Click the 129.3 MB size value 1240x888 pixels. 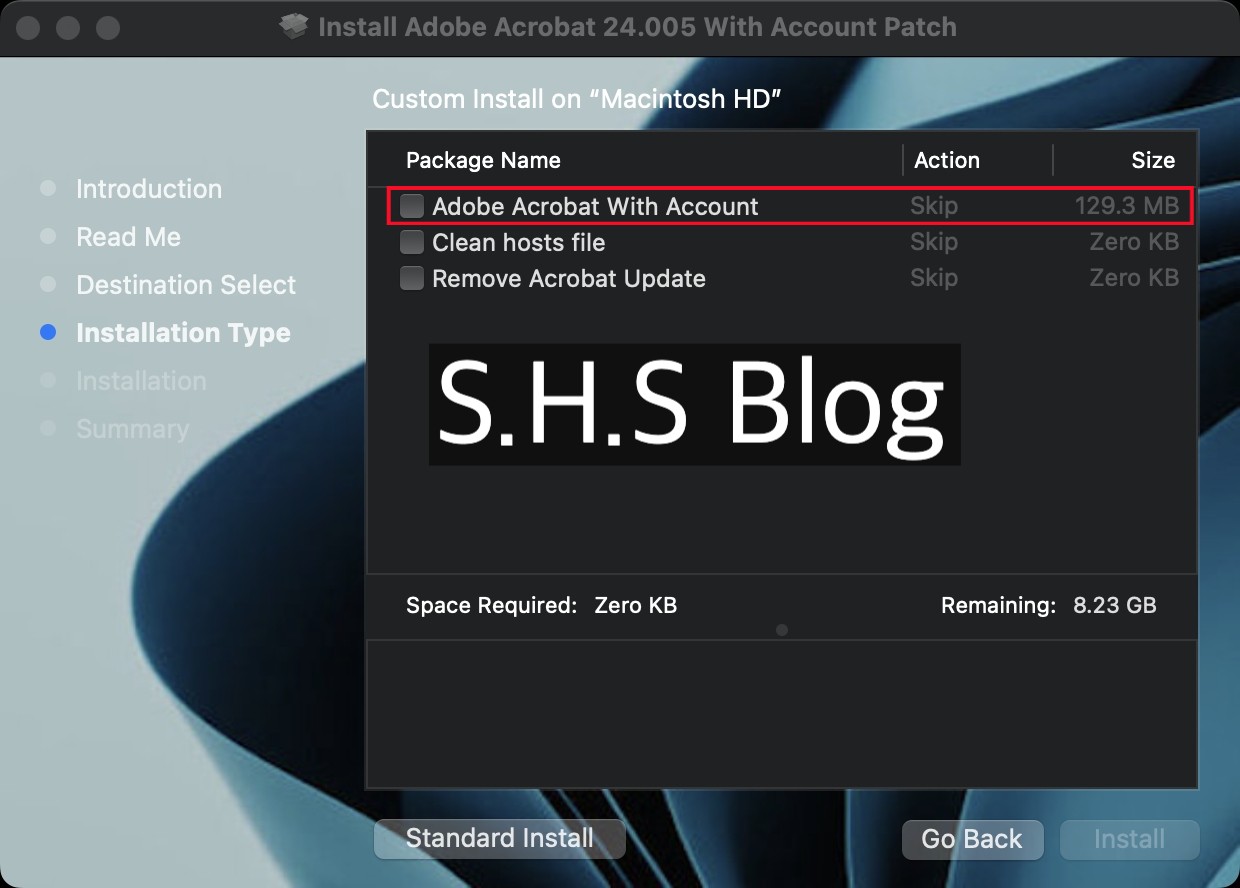click(1127, 206)
